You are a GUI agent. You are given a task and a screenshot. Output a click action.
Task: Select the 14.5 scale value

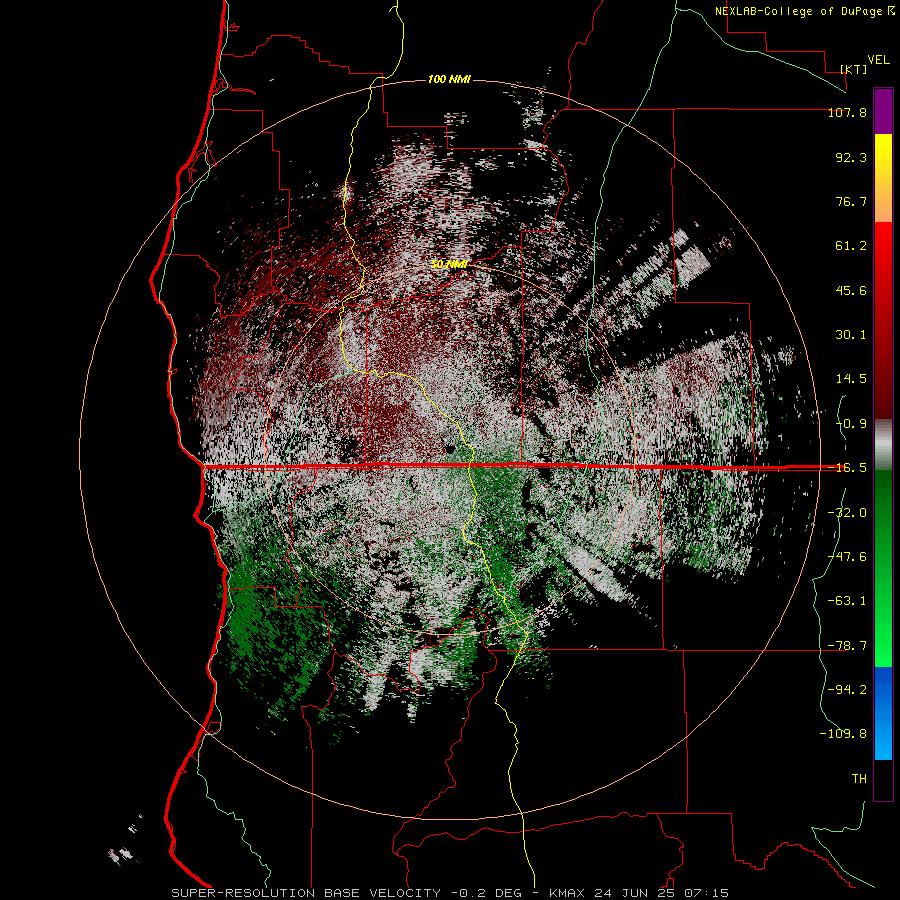[x=851, y=379]
